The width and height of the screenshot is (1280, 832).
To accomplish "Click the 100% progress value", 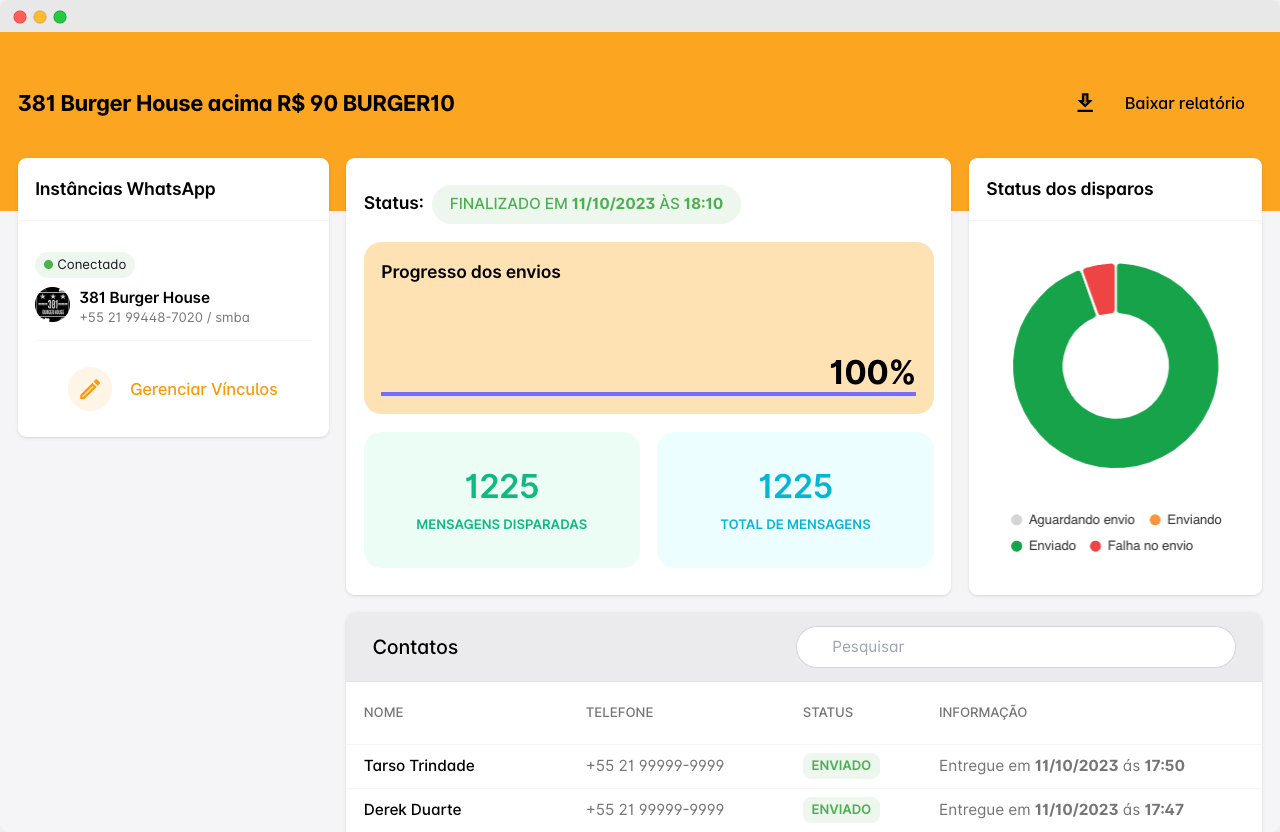I will coord(872,373).
